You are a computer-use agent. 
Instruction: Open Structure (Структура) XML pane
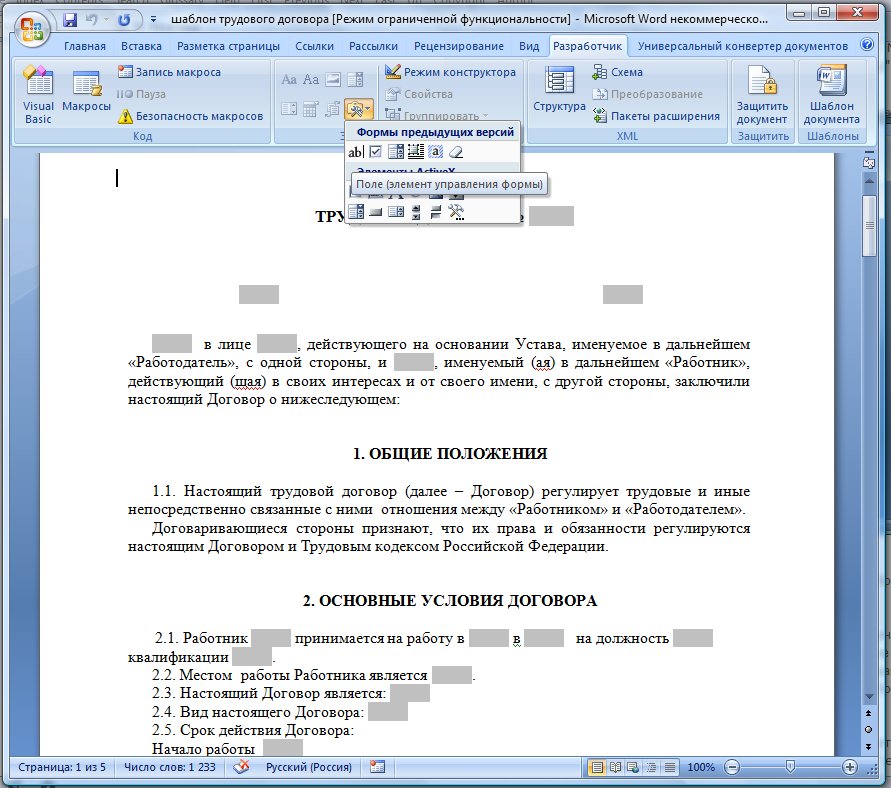[559, 88]
